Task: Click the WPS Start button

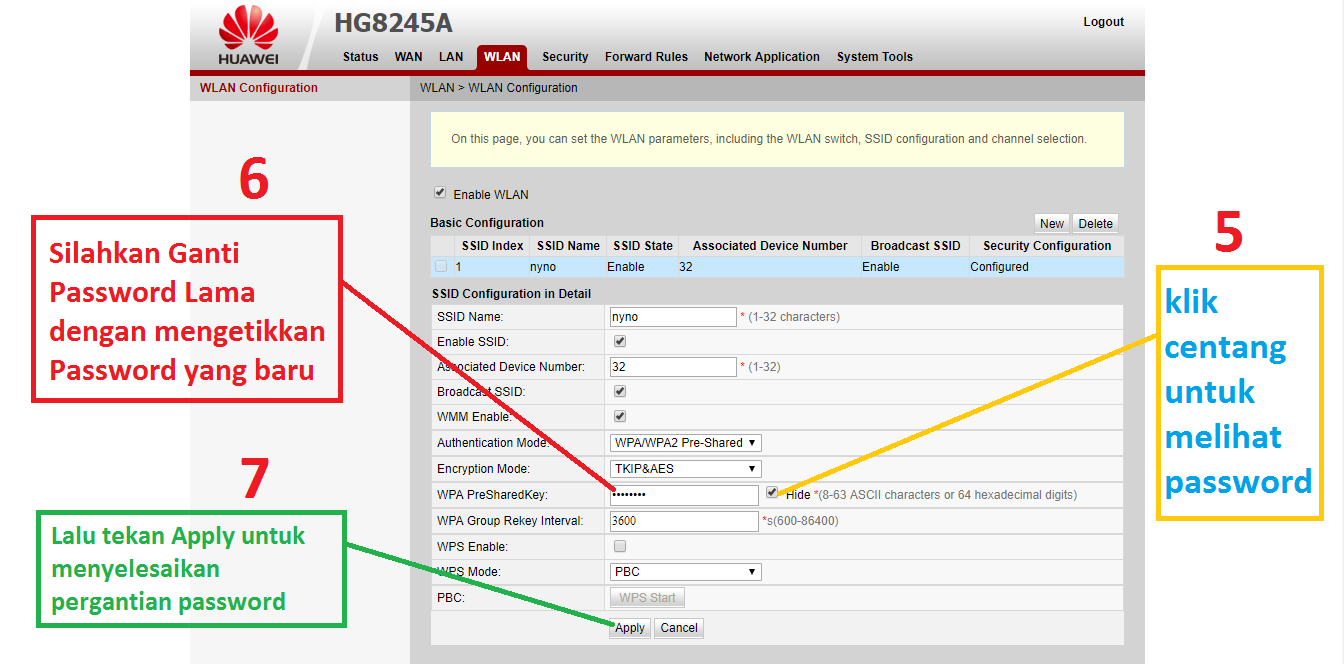Action: (x=647, y=598)
